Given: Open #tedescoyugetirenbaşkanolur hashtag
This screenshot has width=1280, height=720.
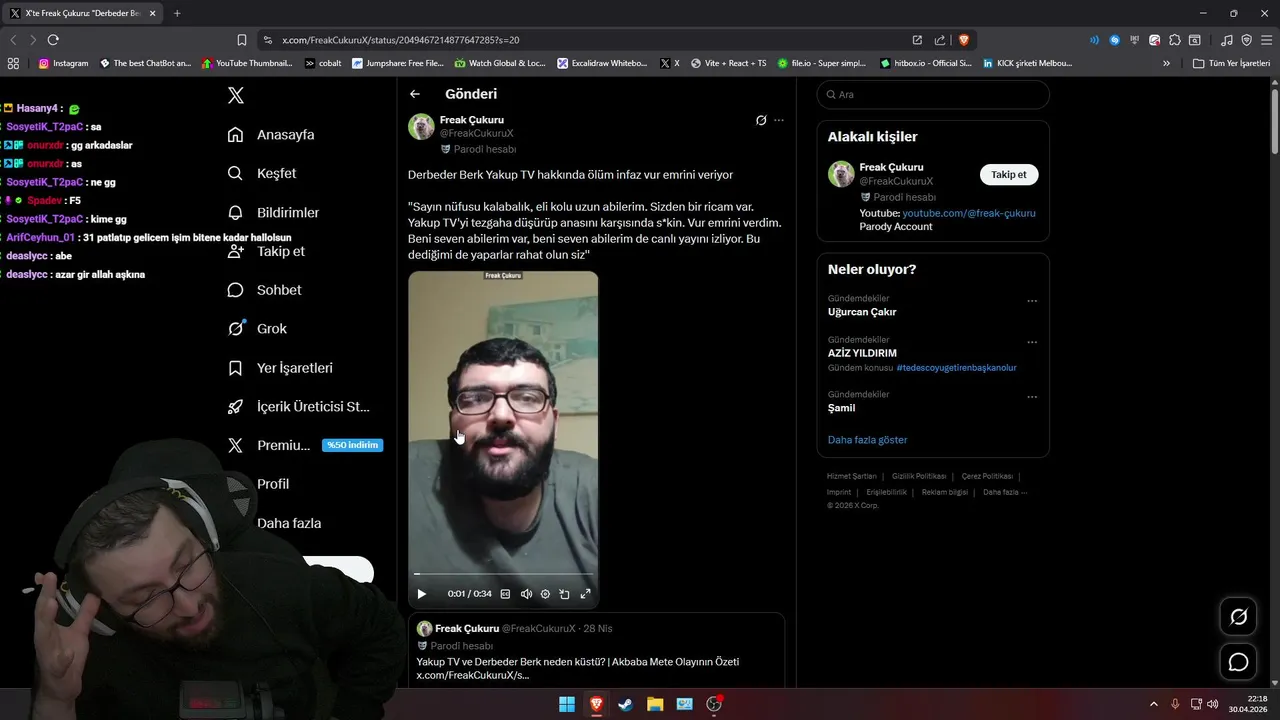Looking at the screenshot, I should pyautogui.click(x=956, y=368).
